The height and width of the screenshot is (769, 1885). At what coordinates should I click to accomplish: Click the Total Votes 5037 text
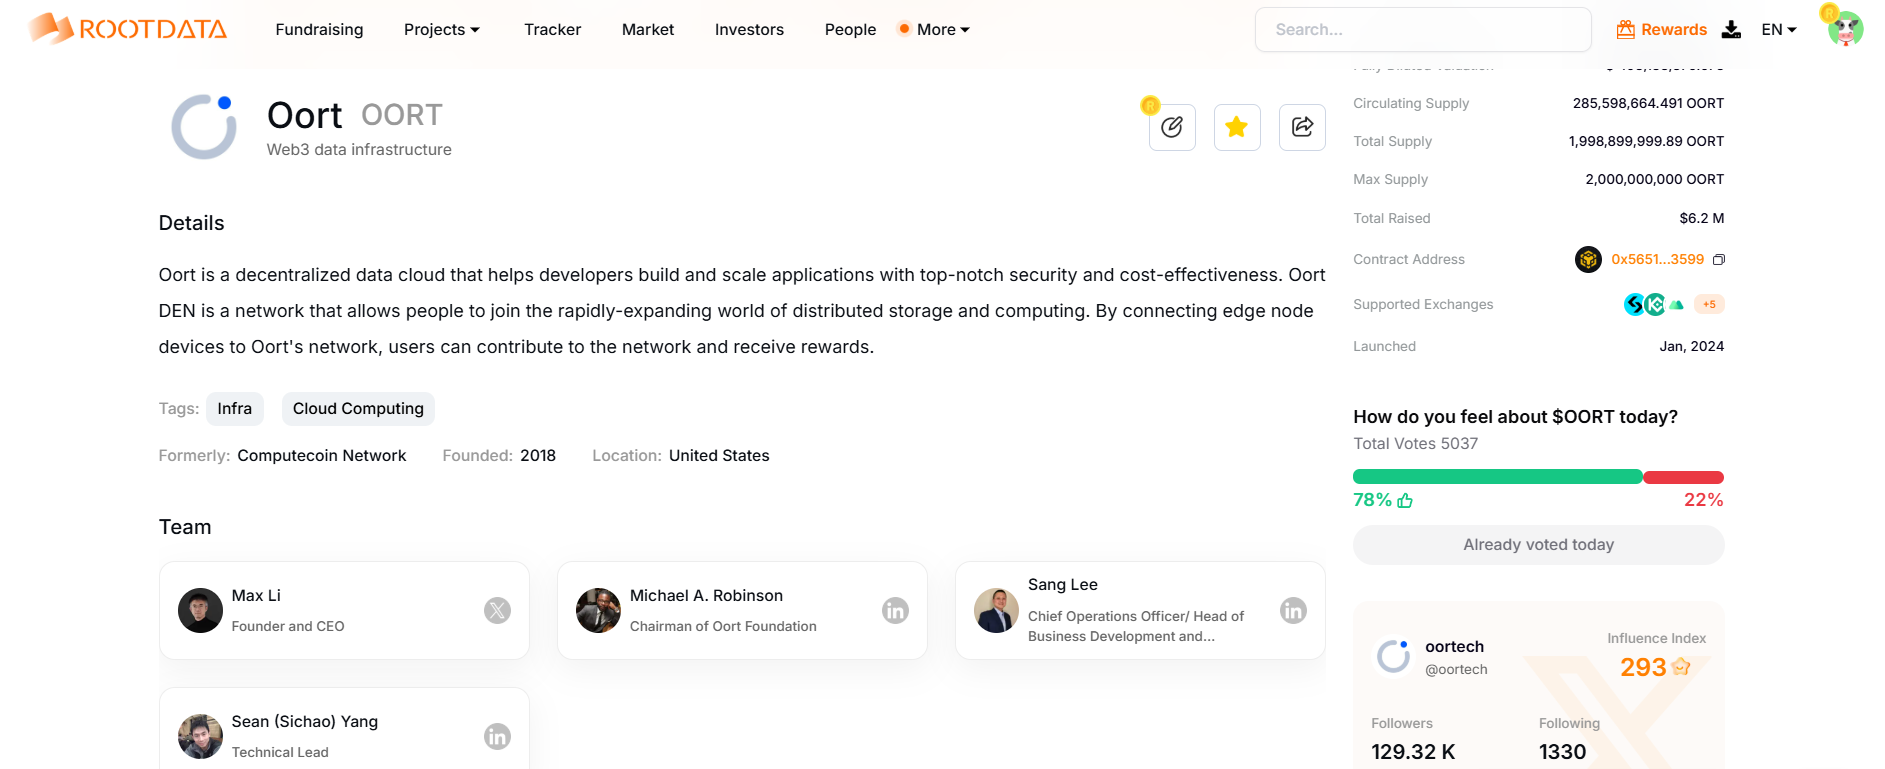(1415, 443)
